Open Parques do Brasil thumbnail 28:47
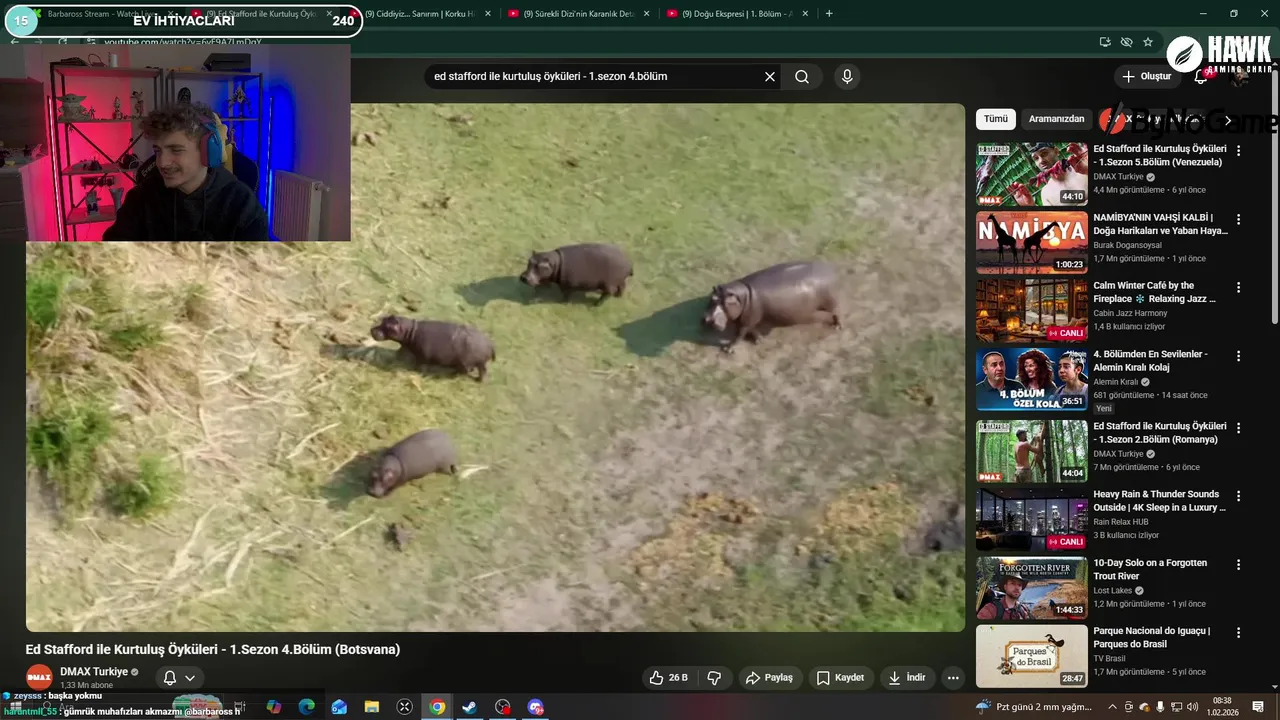 [1031, 656]
